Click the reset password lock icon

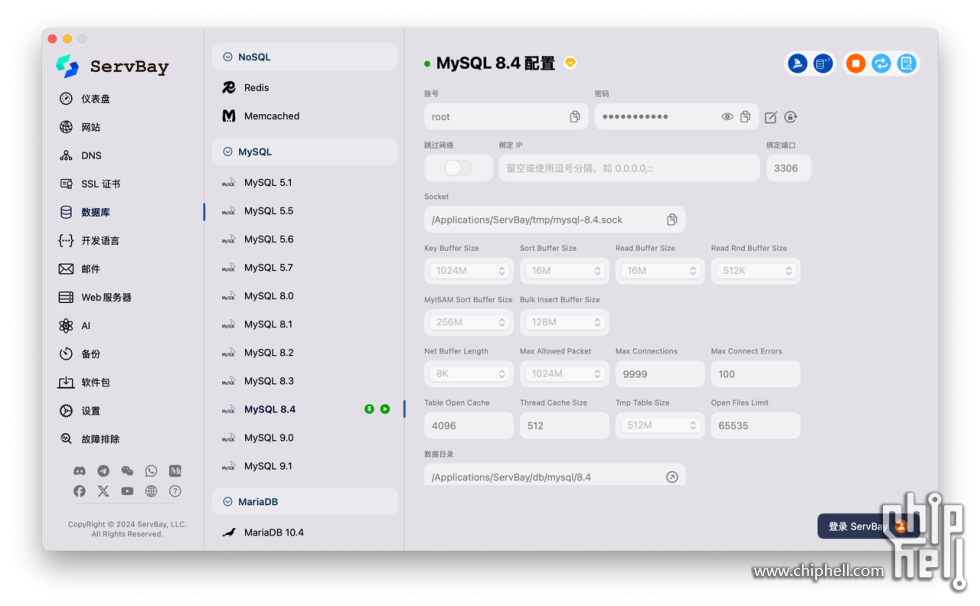point(791,117)
